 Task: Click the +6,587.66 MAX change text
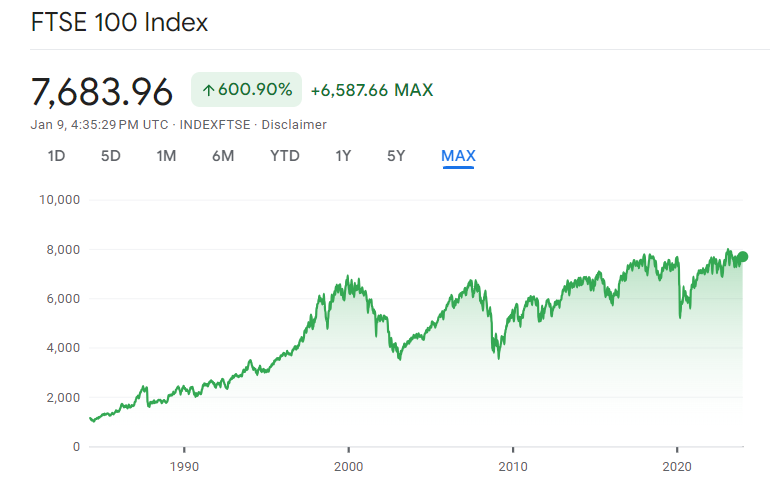pos(372,90)
